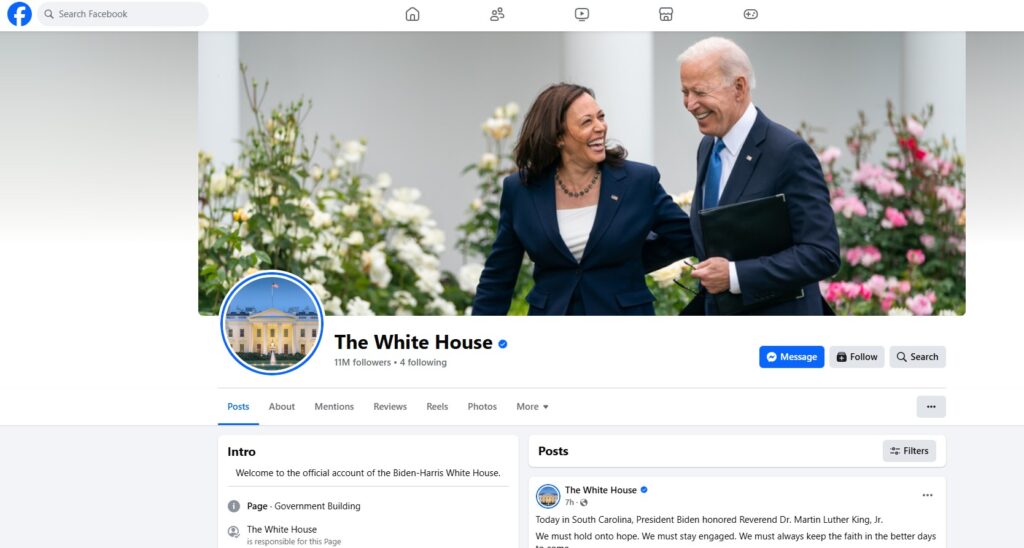Open the 11M followers link

362,363
